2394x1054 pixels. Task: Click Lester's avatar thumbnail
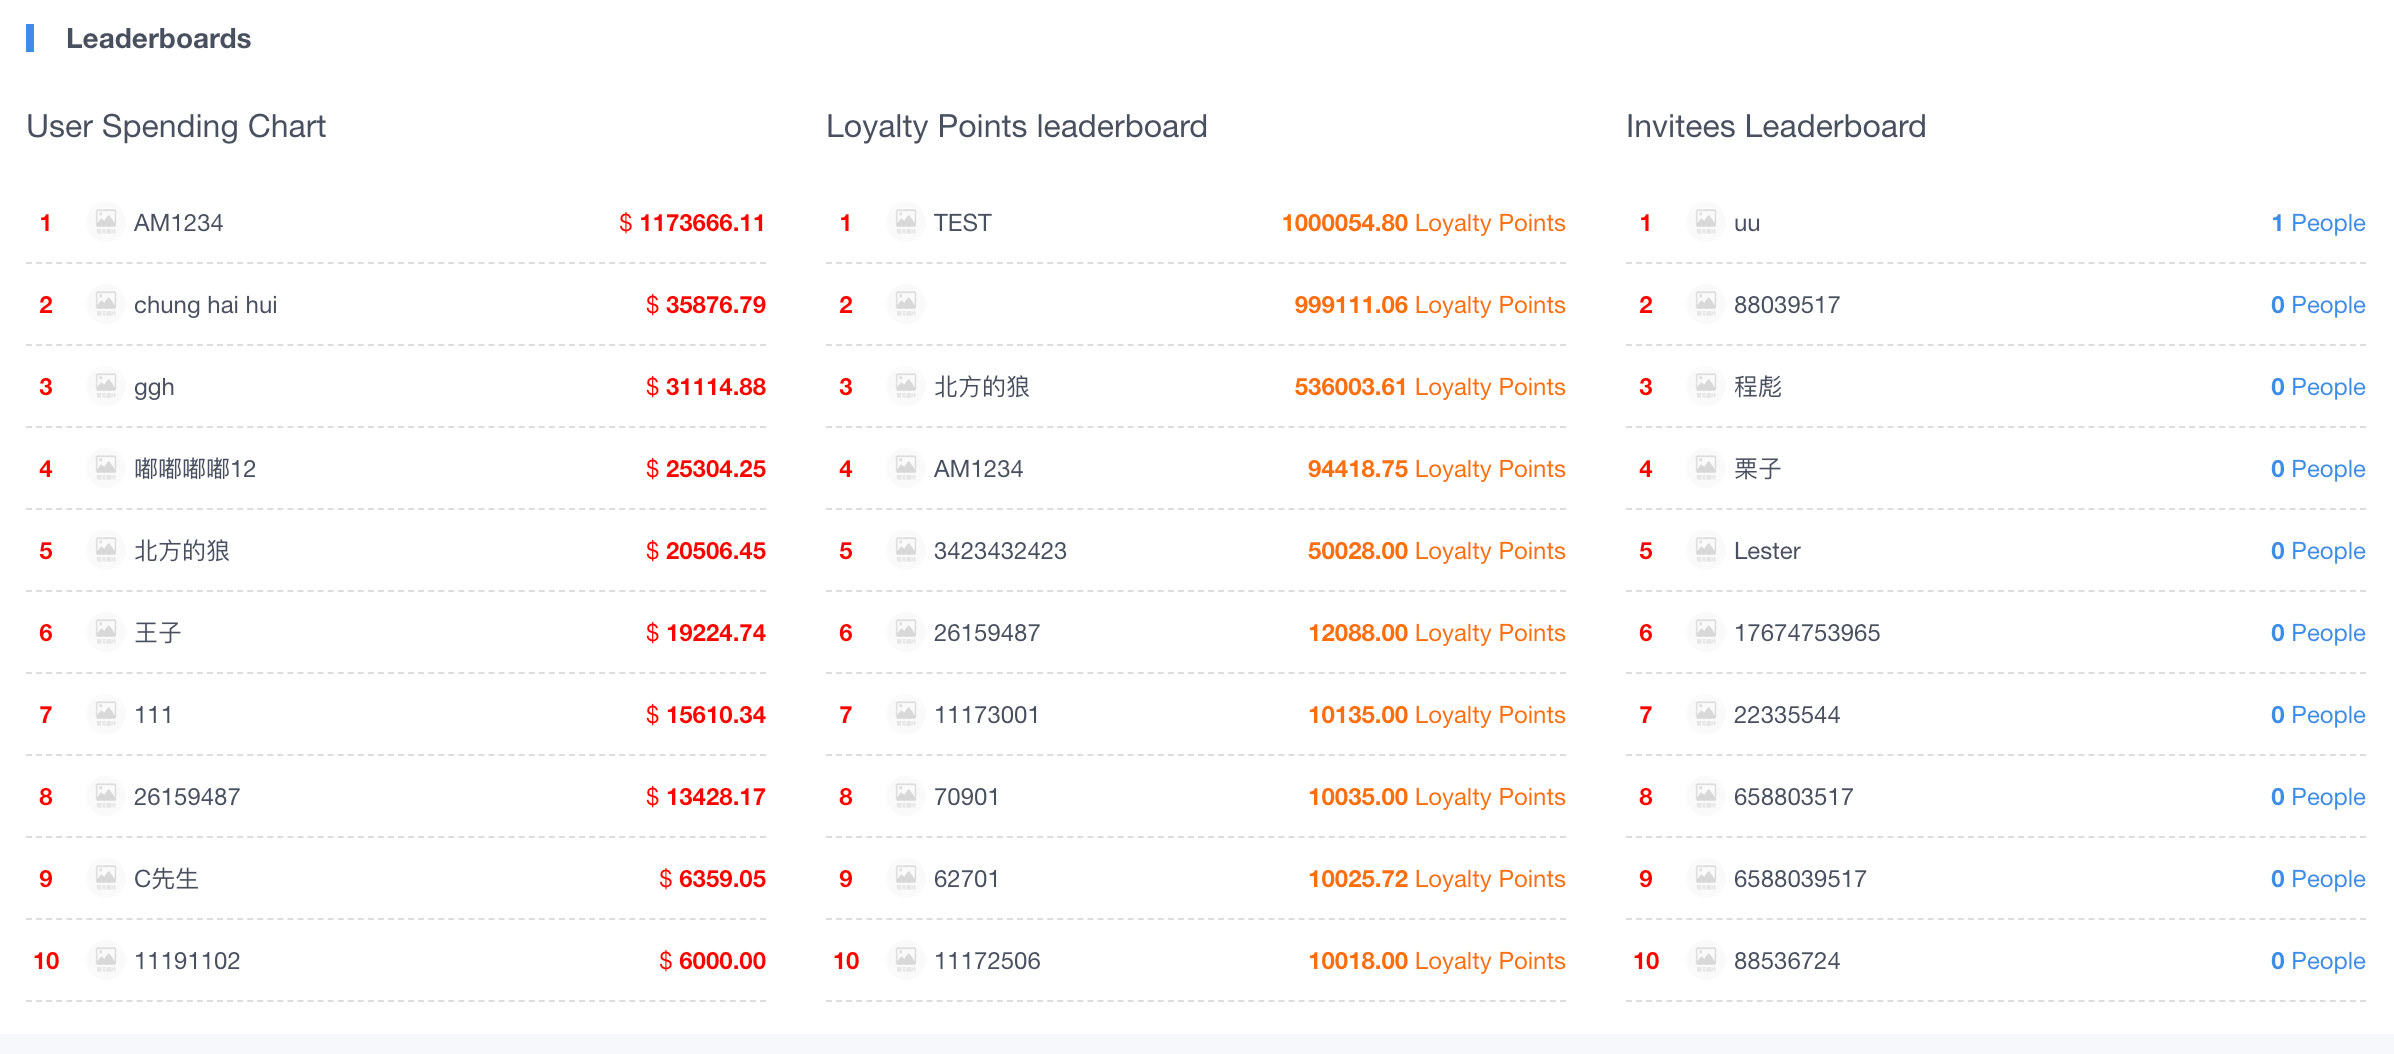pos(1705,549)
